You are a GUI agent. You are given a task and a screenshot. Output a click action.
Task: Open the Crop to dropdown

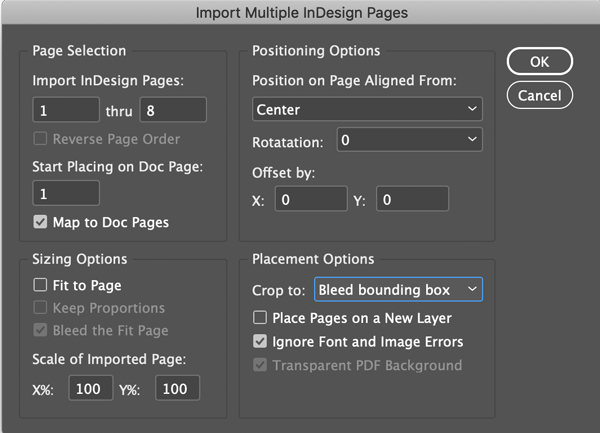click(398, 290)
